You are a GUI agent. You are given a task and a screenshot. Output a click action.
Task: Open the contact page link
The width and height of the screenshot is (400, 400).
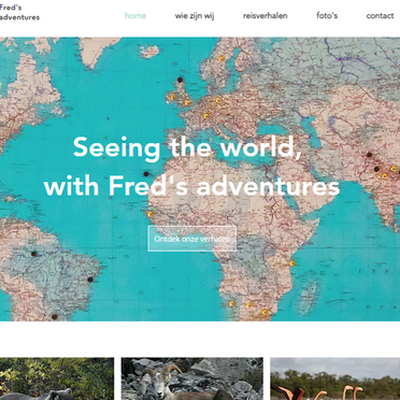tap(380, 16)
